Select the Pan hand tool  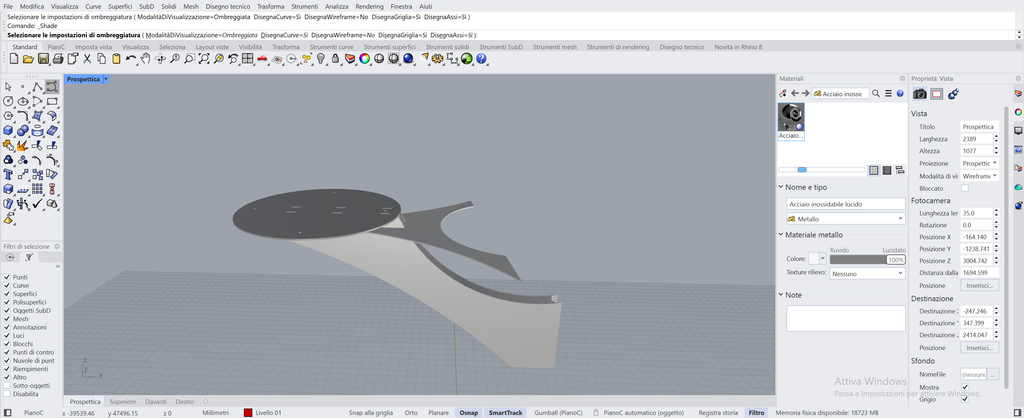tap(146, 59)
